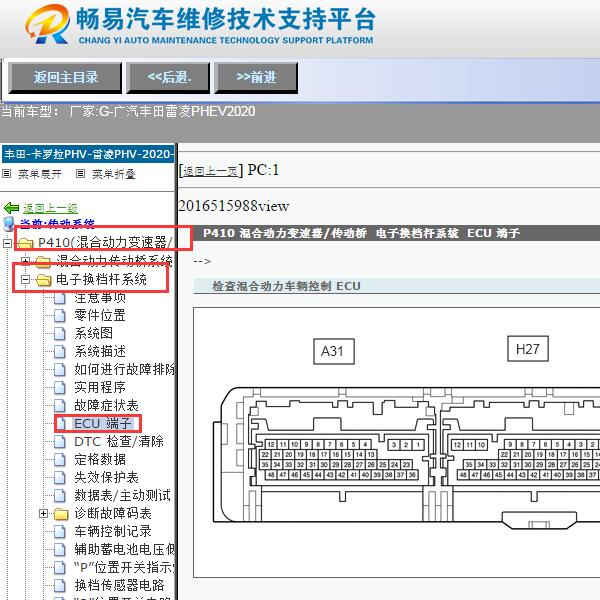The image size is (600, 600).
Task: Open the 诊断故障码表 folder
Action: pyautogui.click(x=113, y=513)
